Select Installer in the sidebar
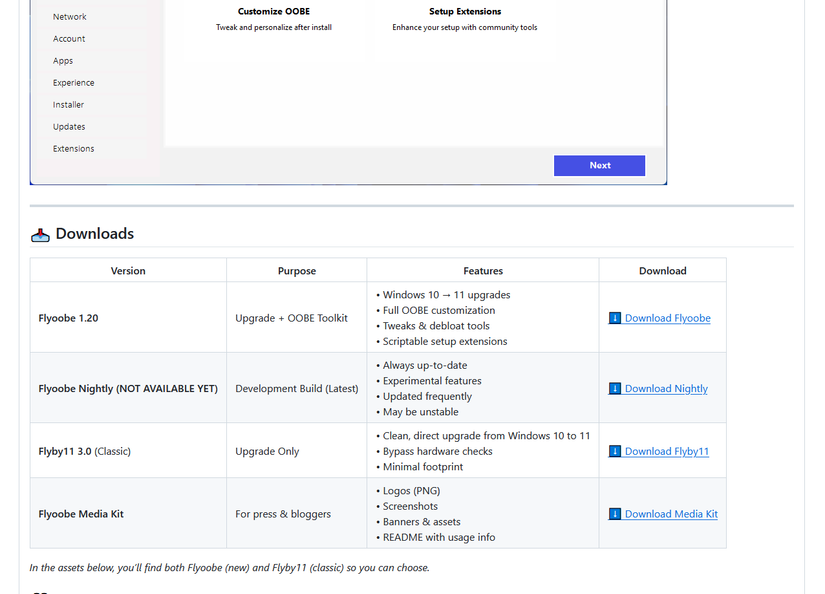Image resolution: width=825 pixels, height=594 pixels. 68,105
